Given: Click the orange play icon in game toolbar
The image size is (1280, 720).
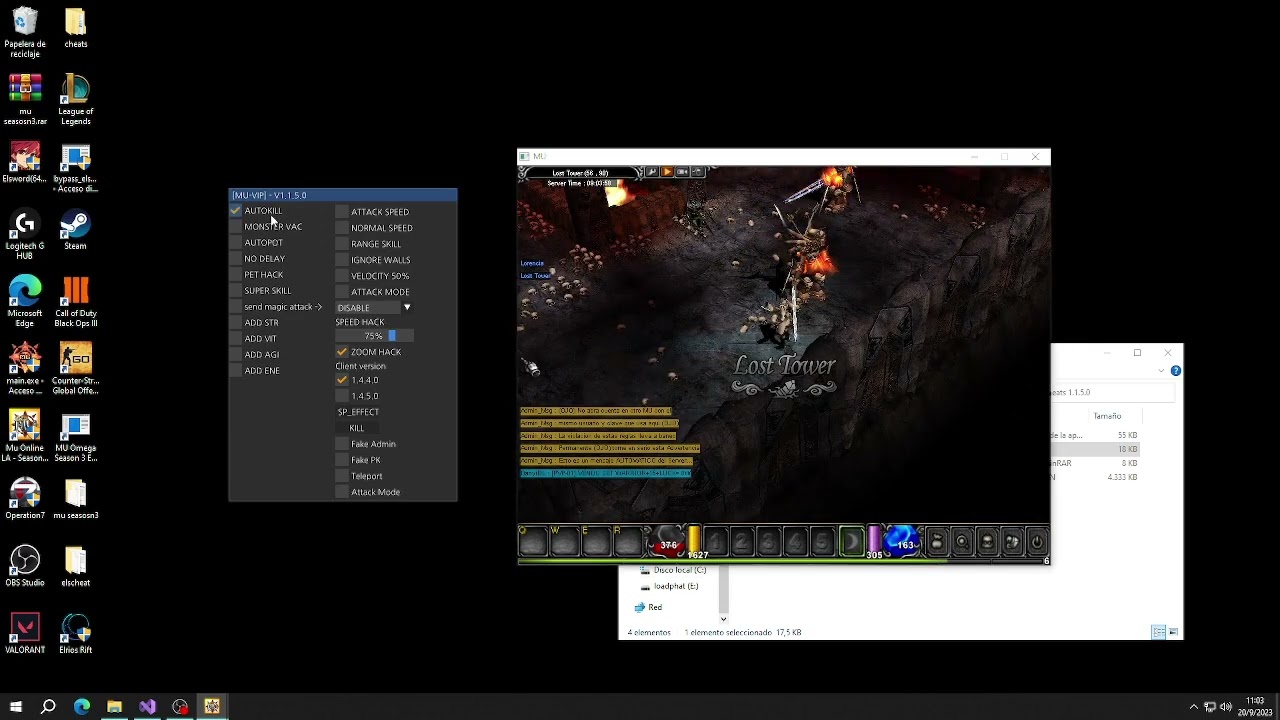Looking at the screenshot, I should (x=667, y=172).
